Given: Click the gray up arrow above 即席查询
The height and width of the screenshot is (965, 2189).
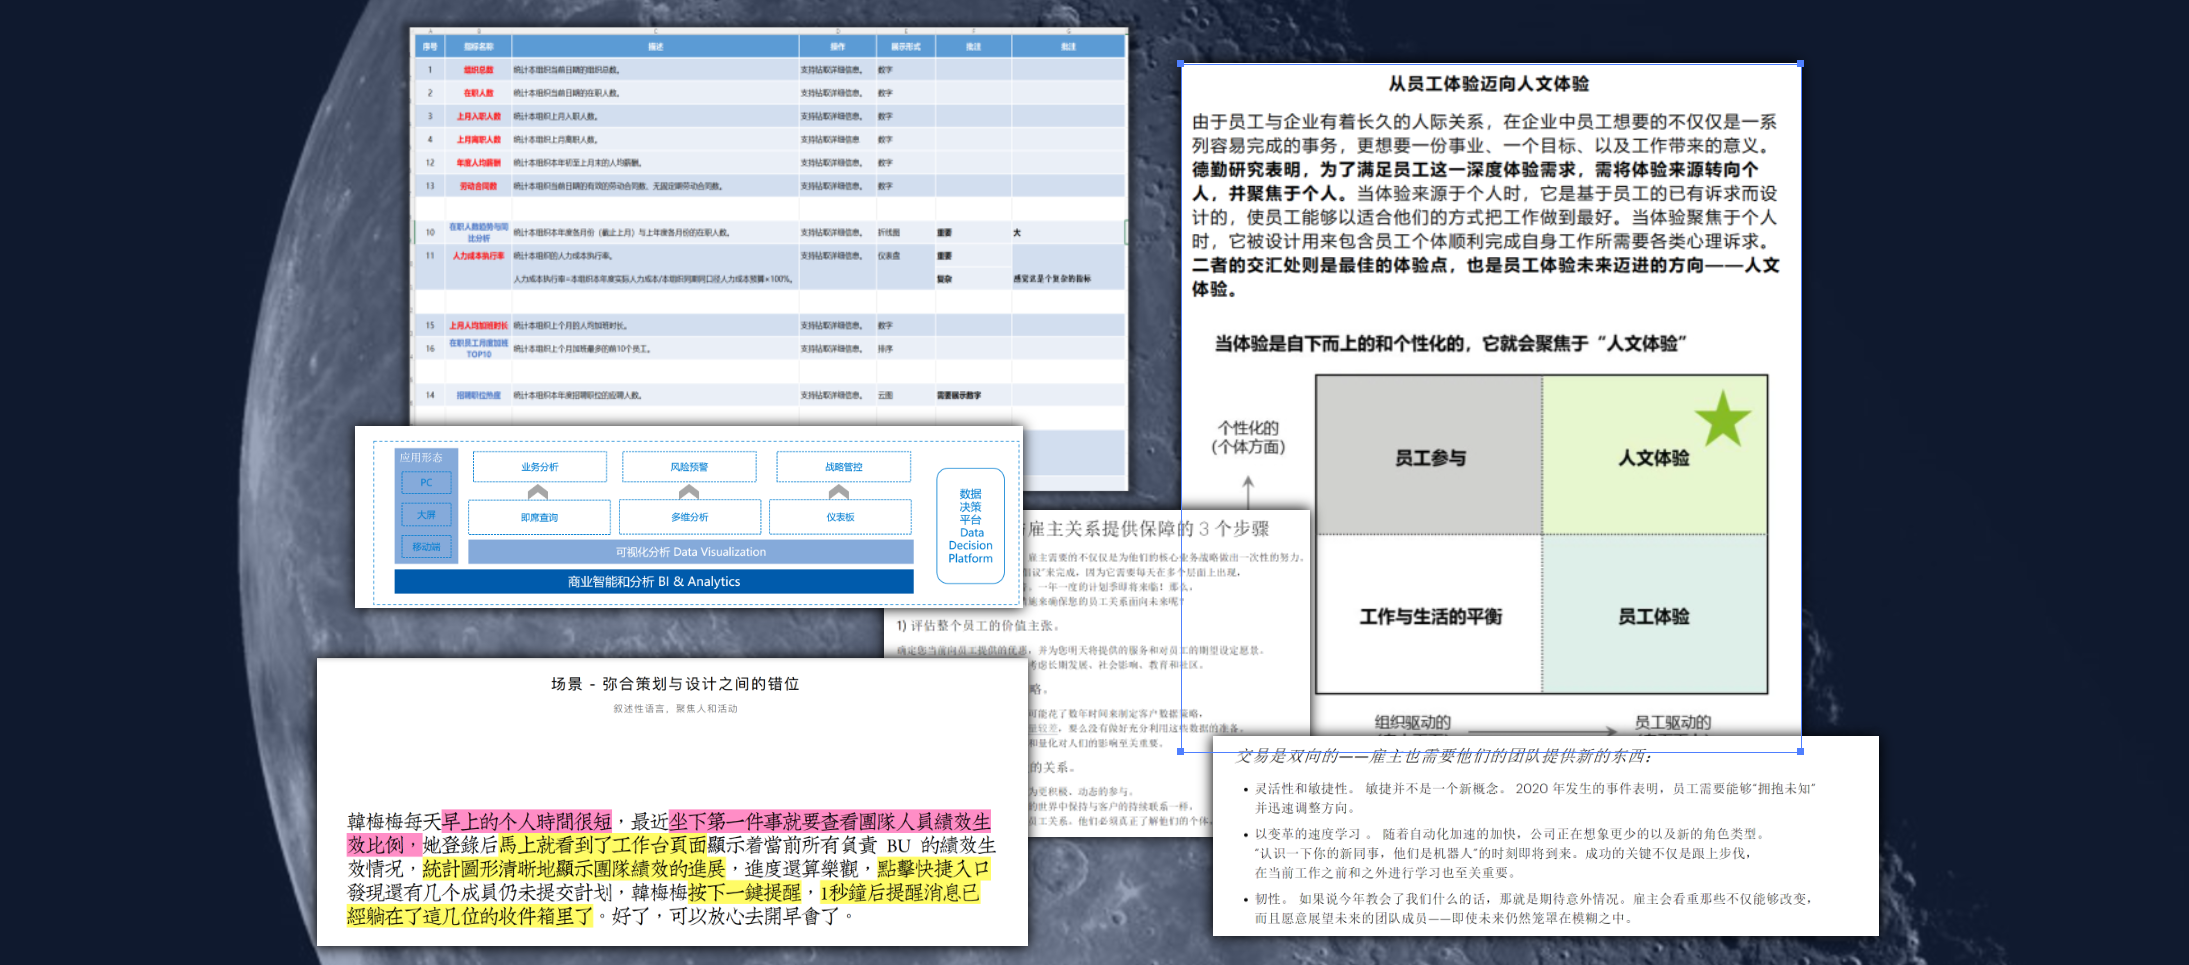Looking at the screenshot, I should (538, 491).
